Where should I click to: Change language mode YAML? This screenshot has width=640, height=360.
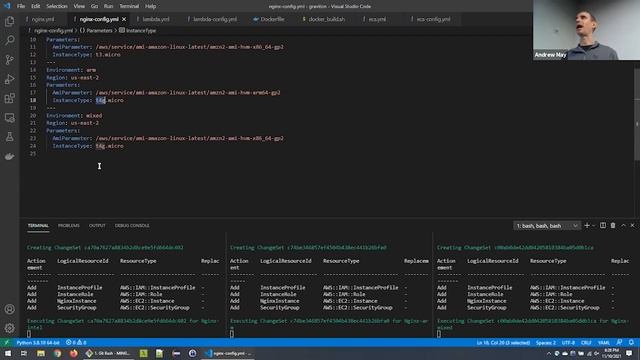click(x=604, y=342)
